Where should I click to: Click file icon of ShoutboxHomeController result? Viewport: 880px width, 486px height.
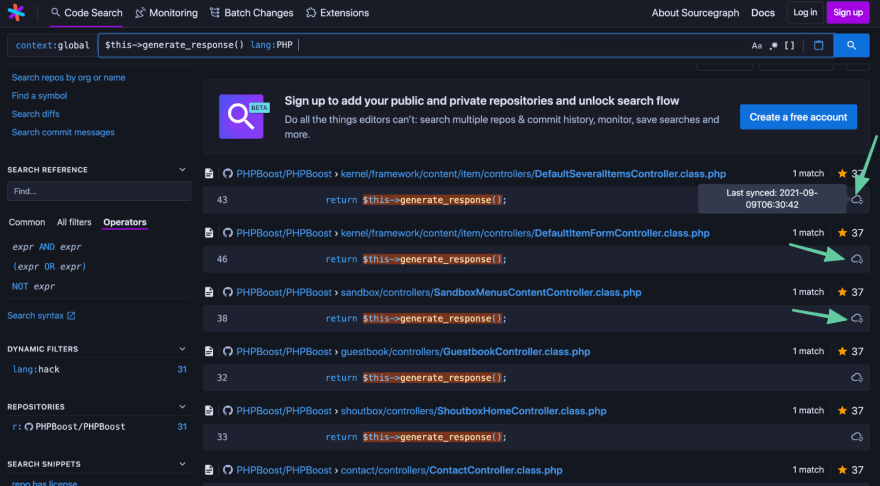(209, 411)
